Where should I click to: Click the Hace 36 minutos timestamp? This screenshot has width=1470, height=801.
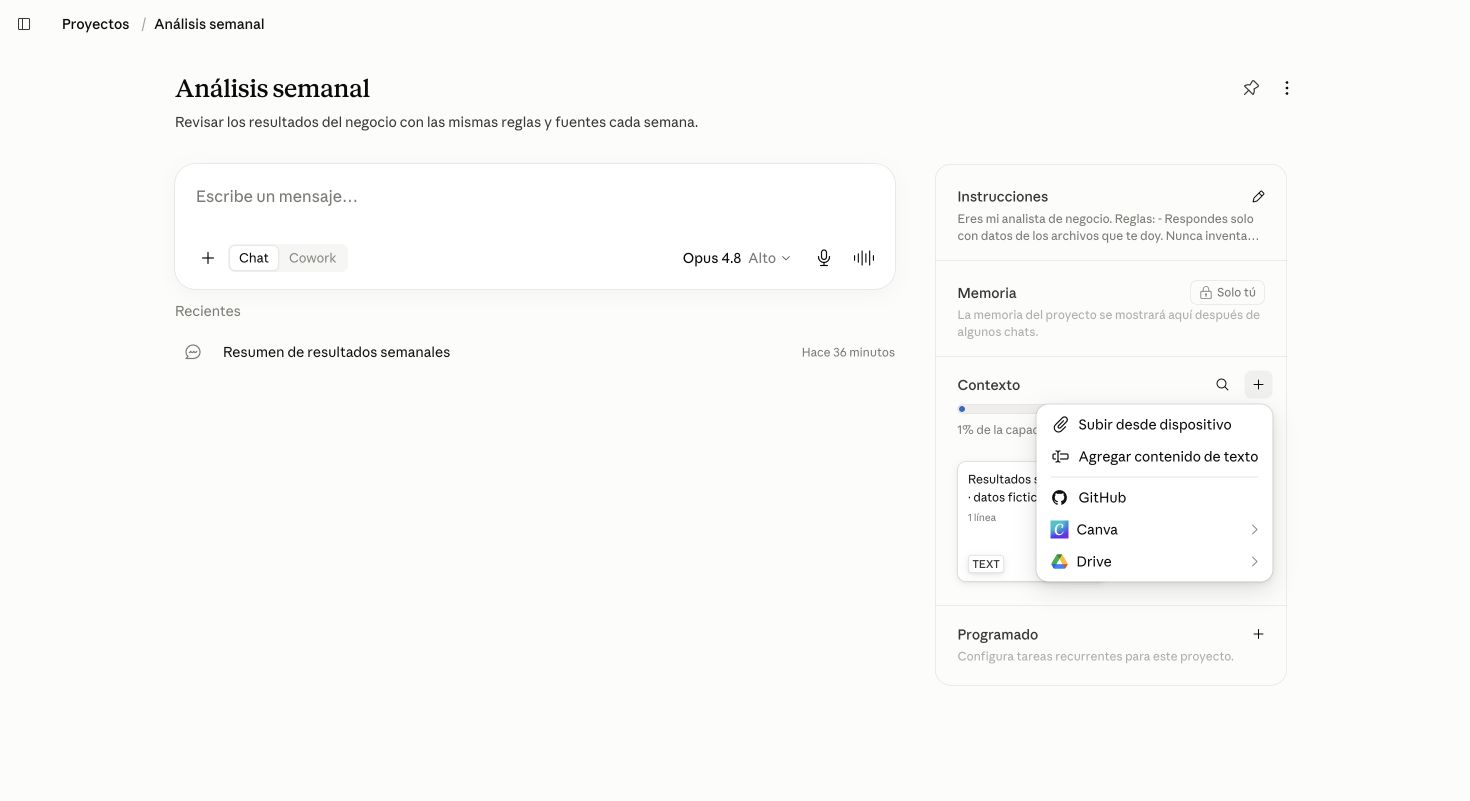pyautogui.click(x=848, y=353)
